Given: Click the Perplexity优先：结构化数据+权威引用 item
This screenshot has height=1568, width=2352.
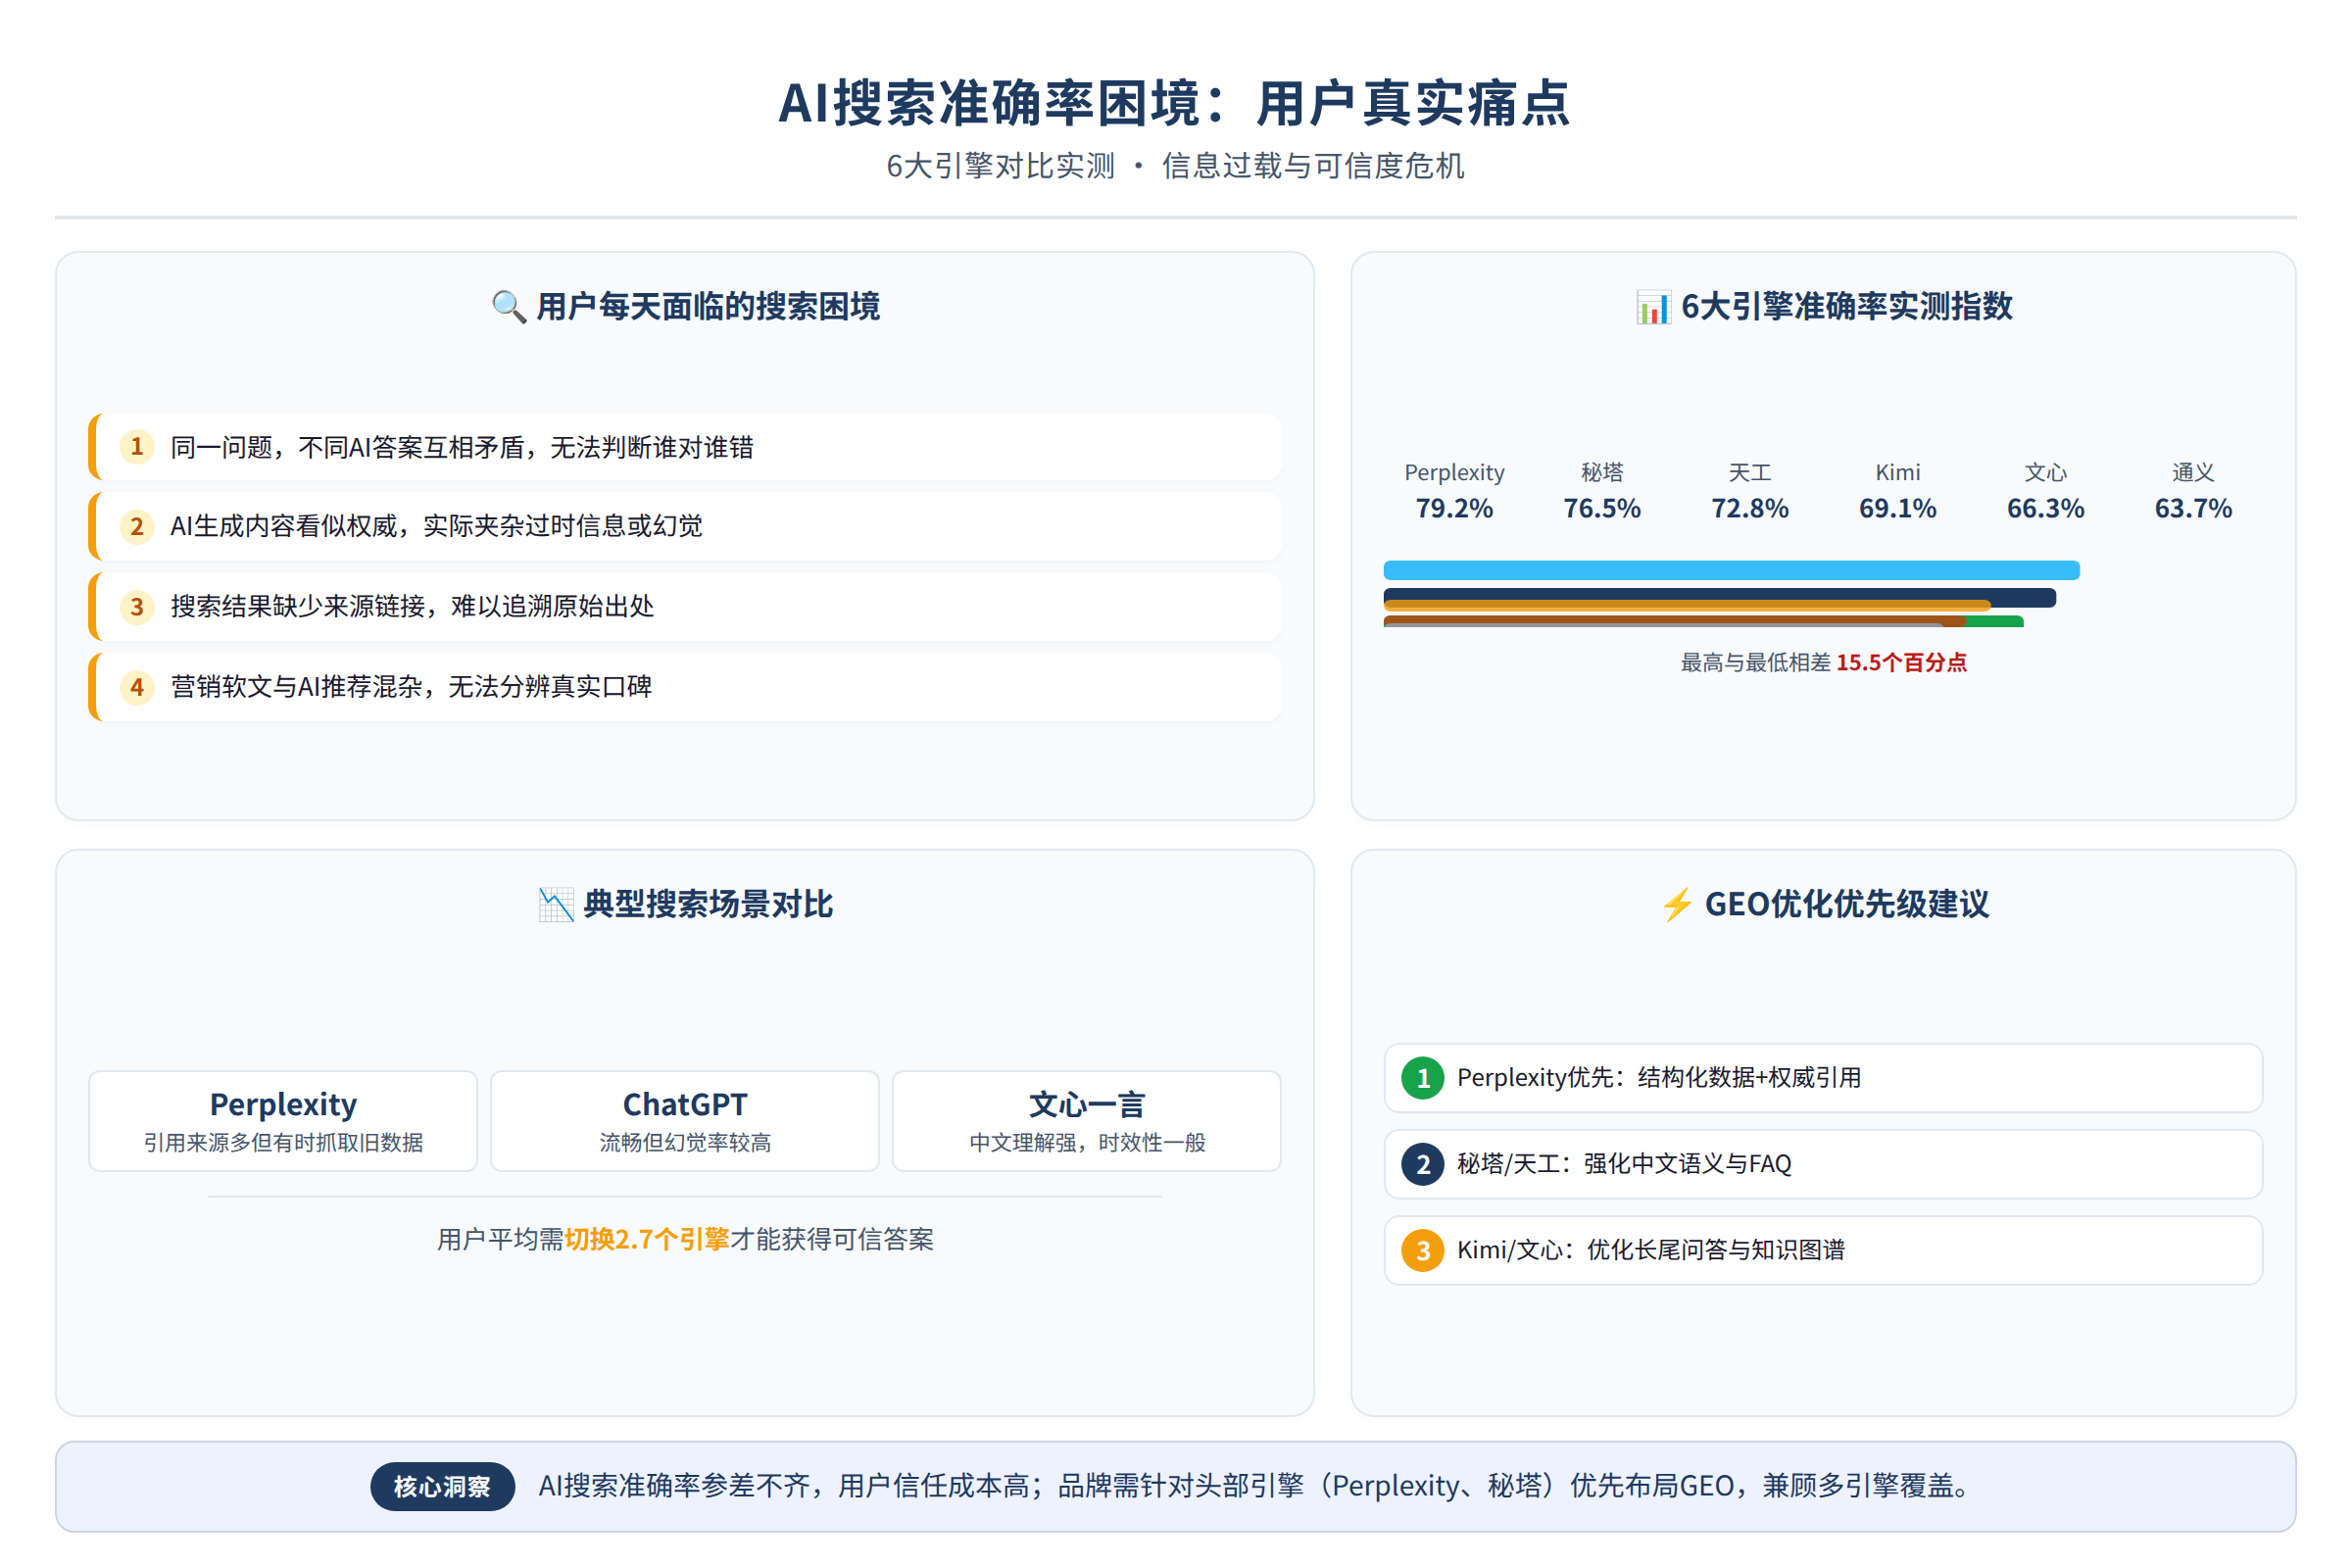Looking at the screenshot, I should point(1823,1078).
